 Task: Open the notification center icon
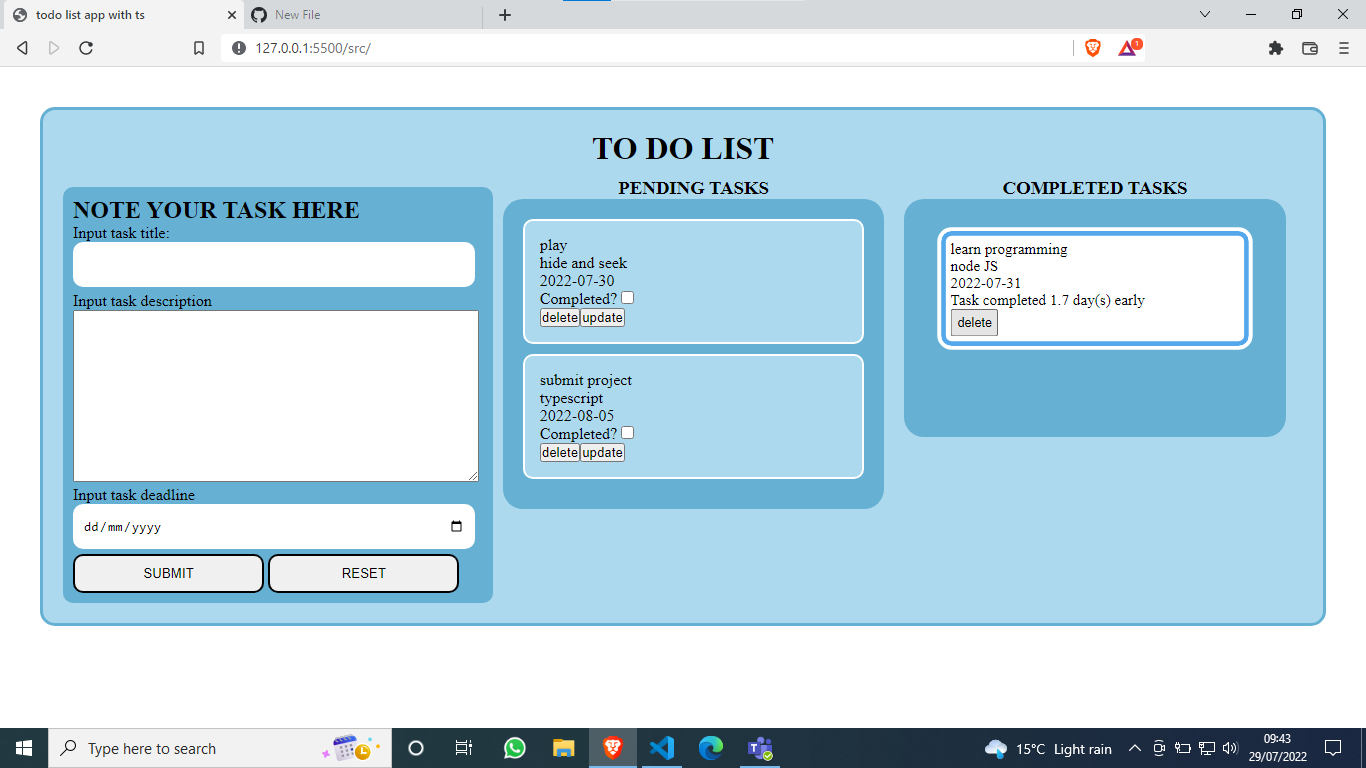pos(1333,748)
